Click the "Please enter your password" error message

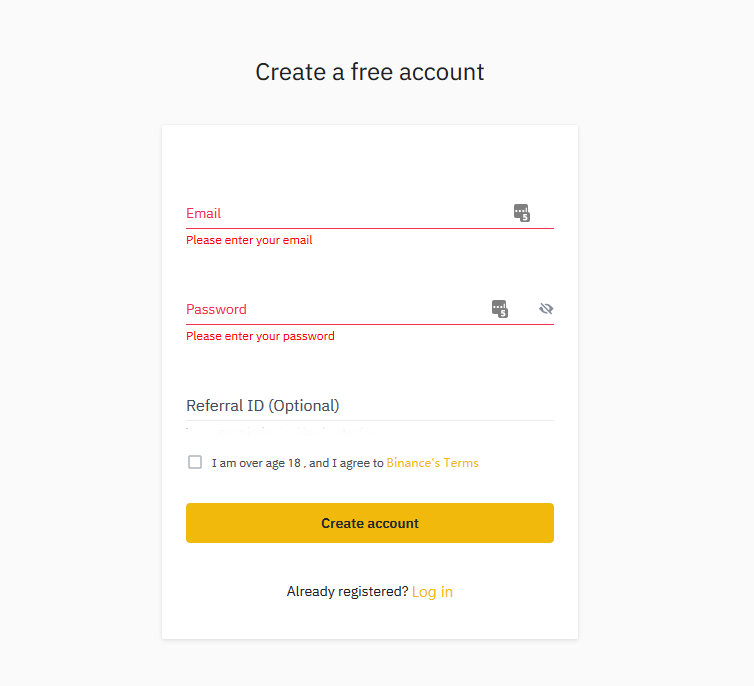(x=260, y=336)
